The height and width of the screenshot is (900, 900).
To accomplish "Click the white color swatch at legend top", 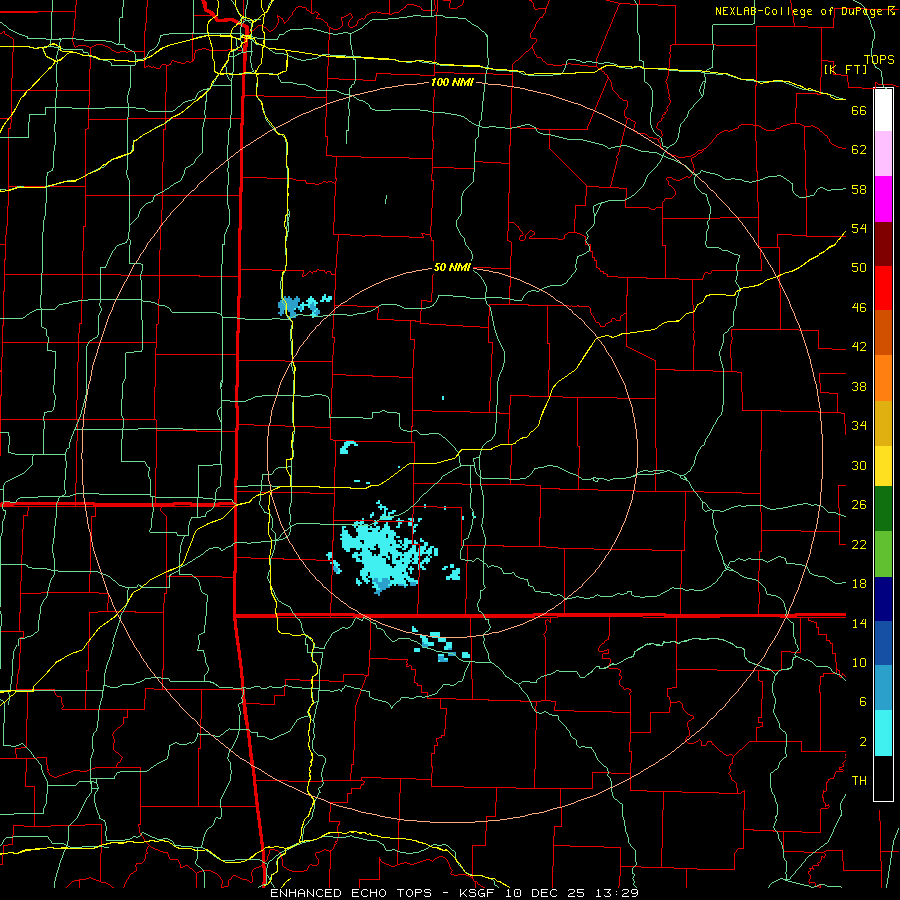I will click(x=883, y=110).
